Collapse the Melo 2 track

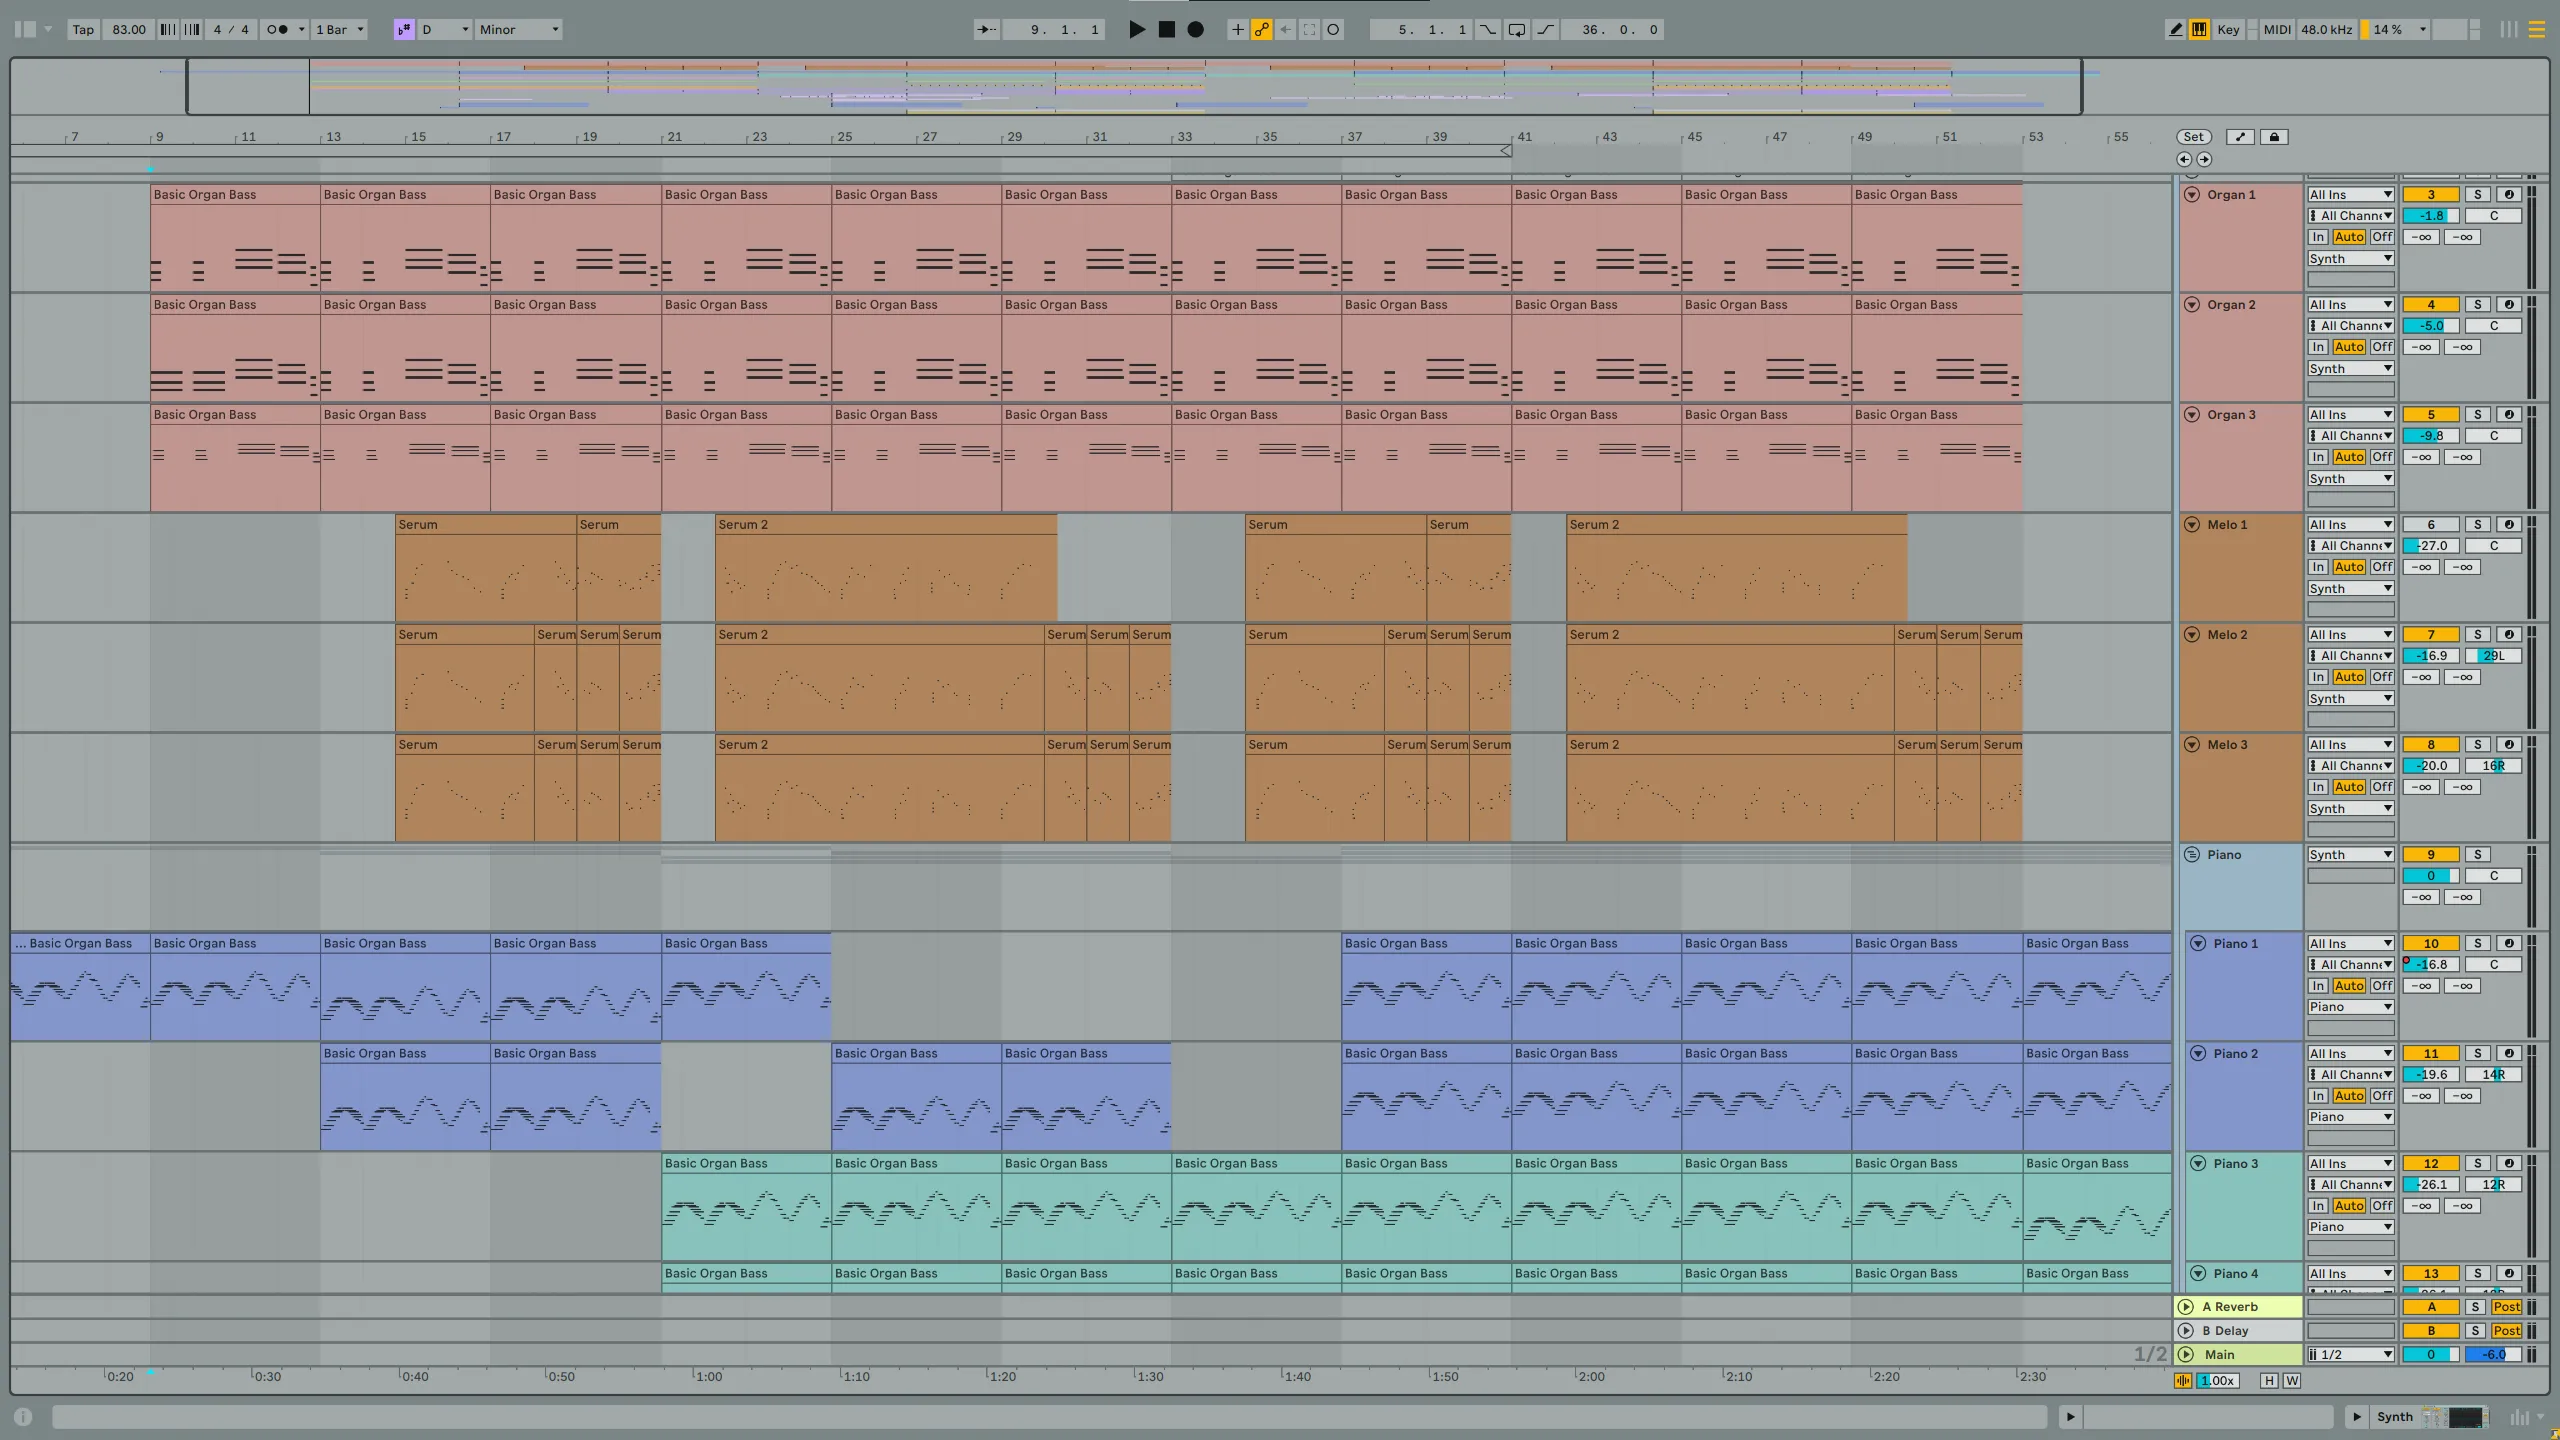(x=2192, y=635)
